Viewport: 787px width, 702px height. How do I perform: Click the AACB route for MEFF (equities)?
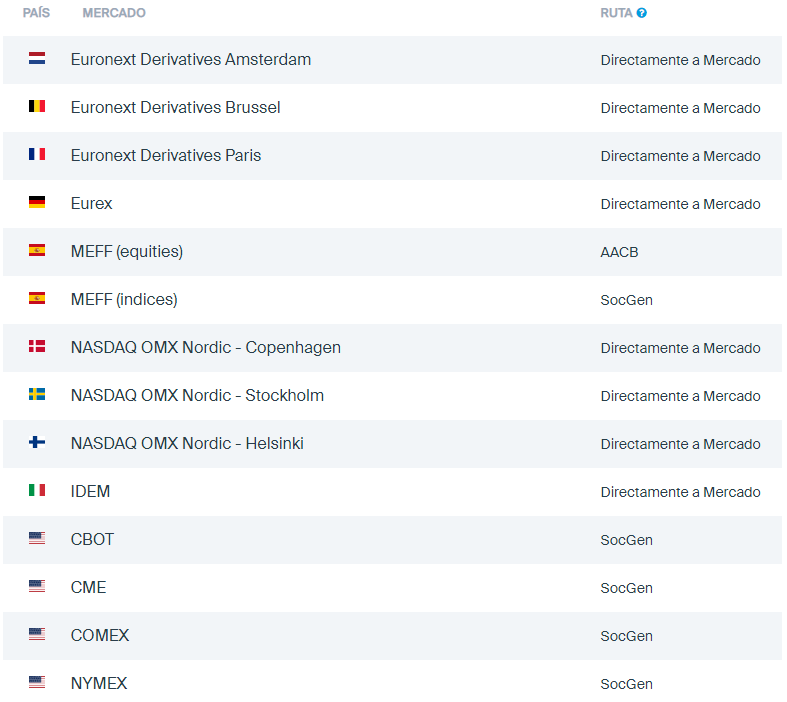point(619,252)
